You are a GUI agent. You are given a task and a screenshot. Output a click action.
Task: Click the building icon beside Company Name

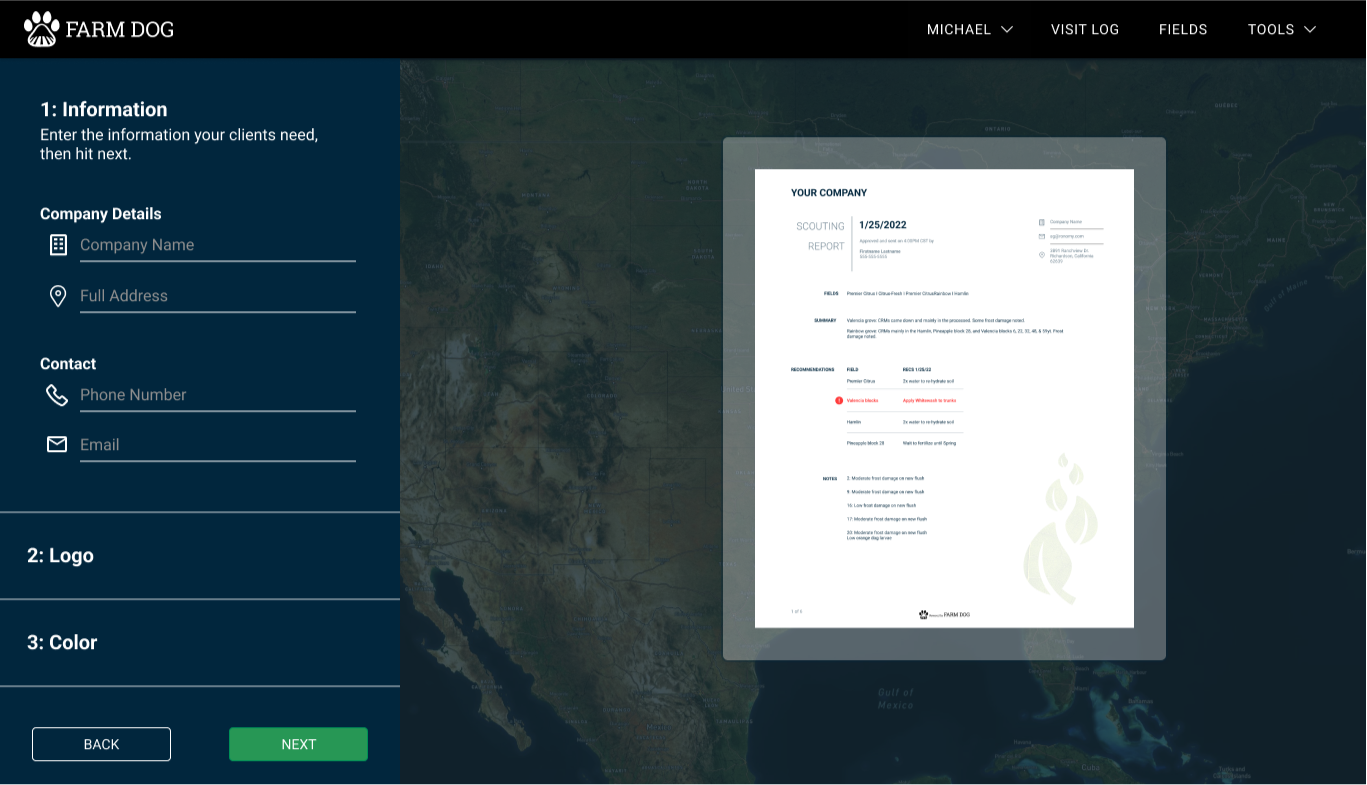(x=58, y=244)
